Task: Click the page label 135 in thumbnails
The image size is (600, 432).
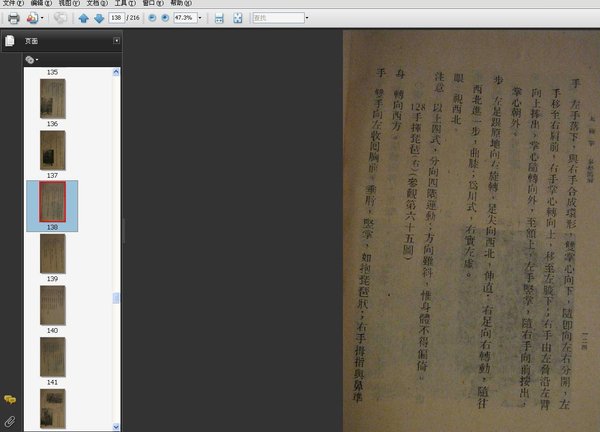Action: tap(52, 72)
